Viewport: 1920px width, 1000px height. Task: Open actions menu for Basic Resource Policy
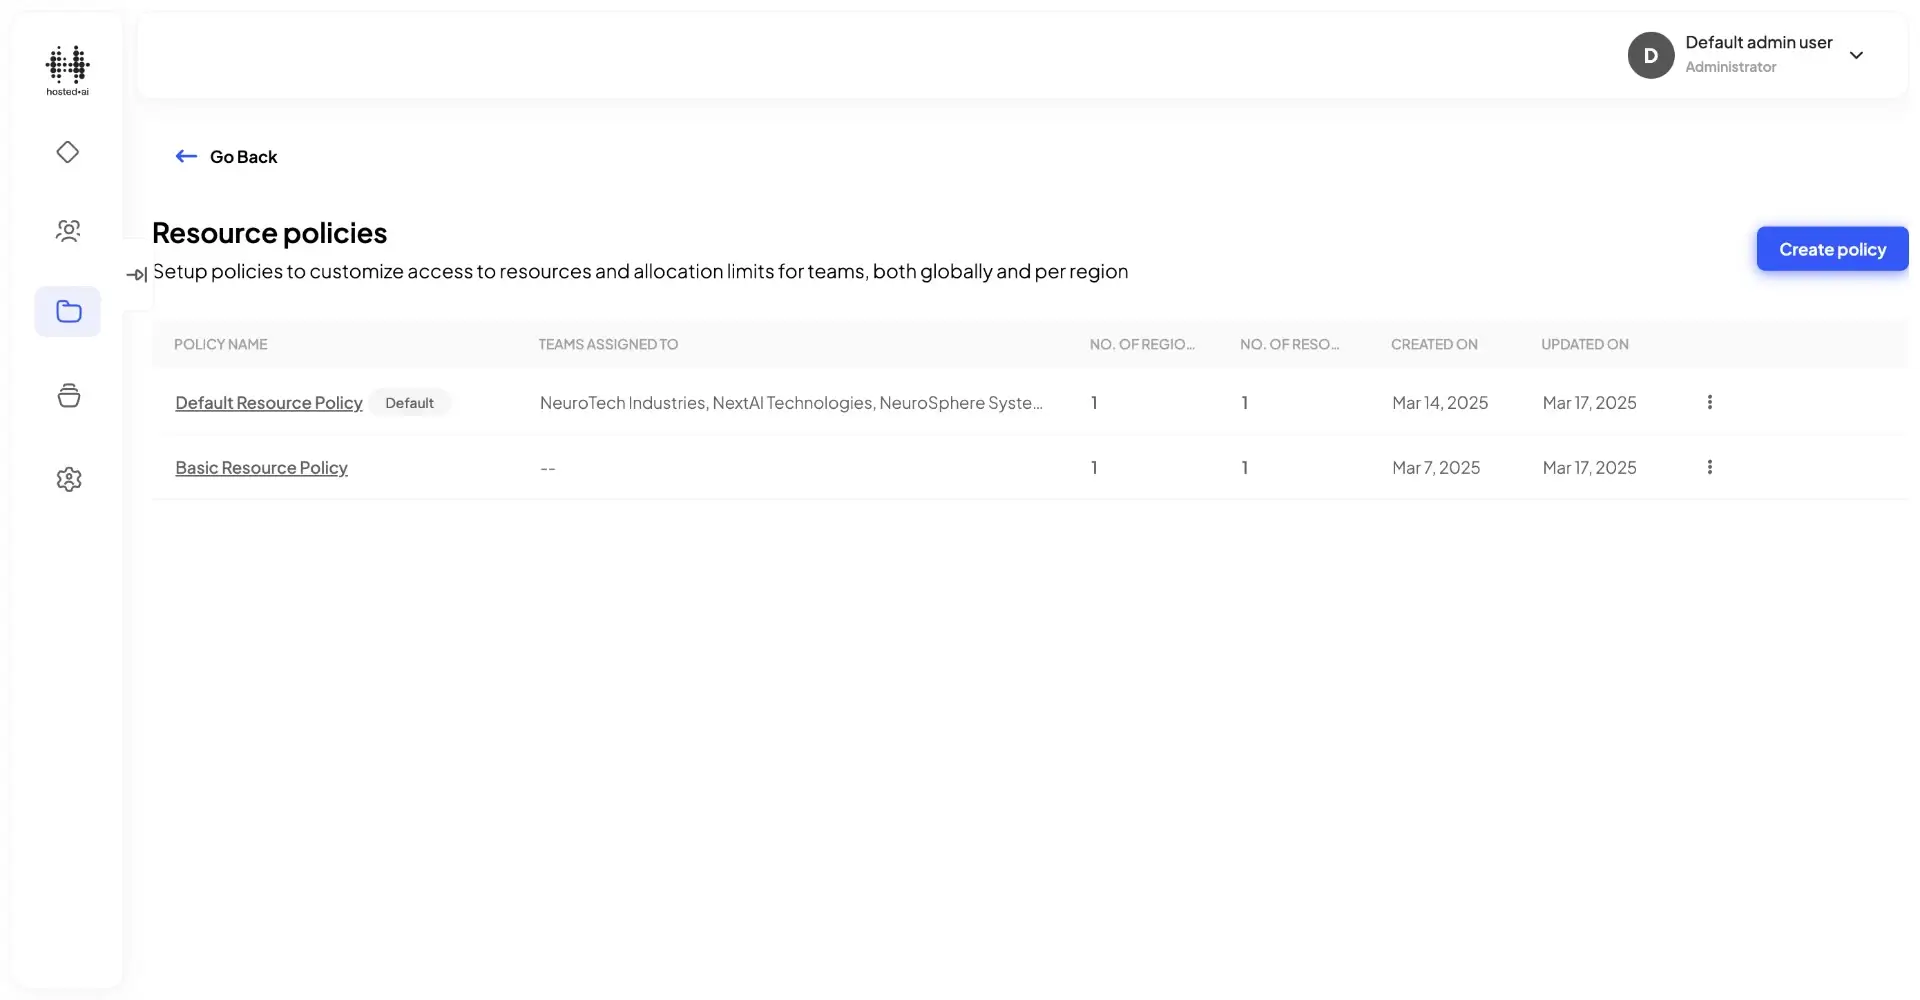coord(1709,467)
